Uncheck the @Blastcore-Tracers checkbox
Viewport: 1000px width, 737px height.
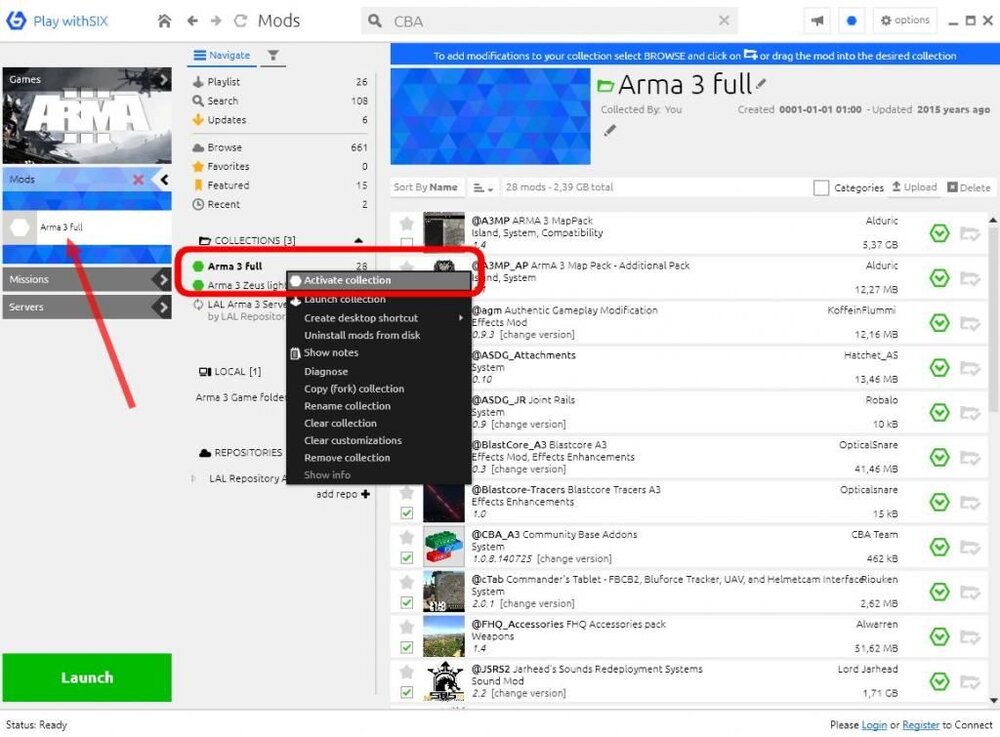[406, 513]
